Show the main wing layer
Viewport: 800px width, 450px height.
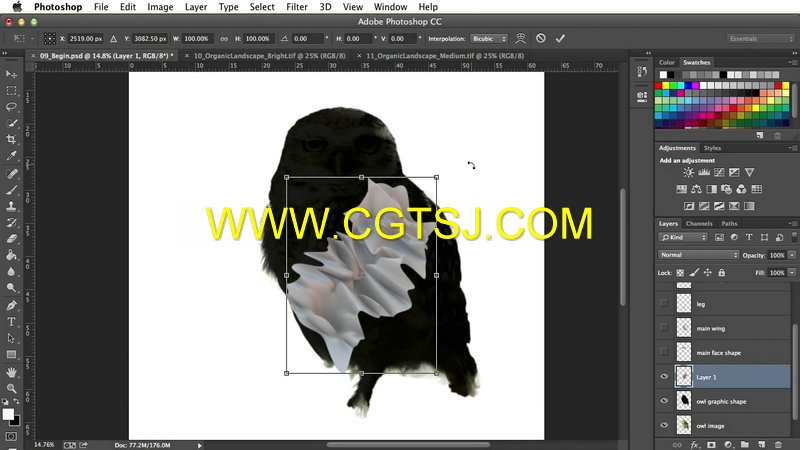tap(664, 328)
